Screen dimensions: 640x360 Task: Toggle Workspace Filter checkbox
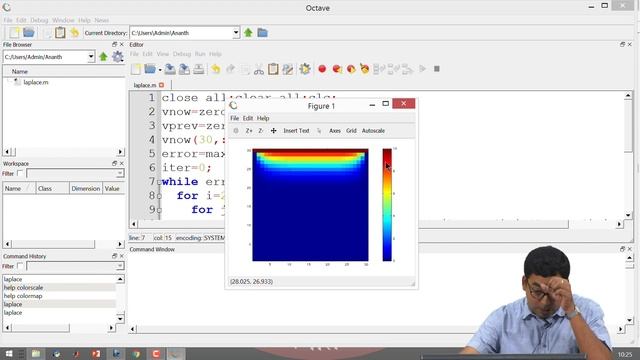coord(20,173)
